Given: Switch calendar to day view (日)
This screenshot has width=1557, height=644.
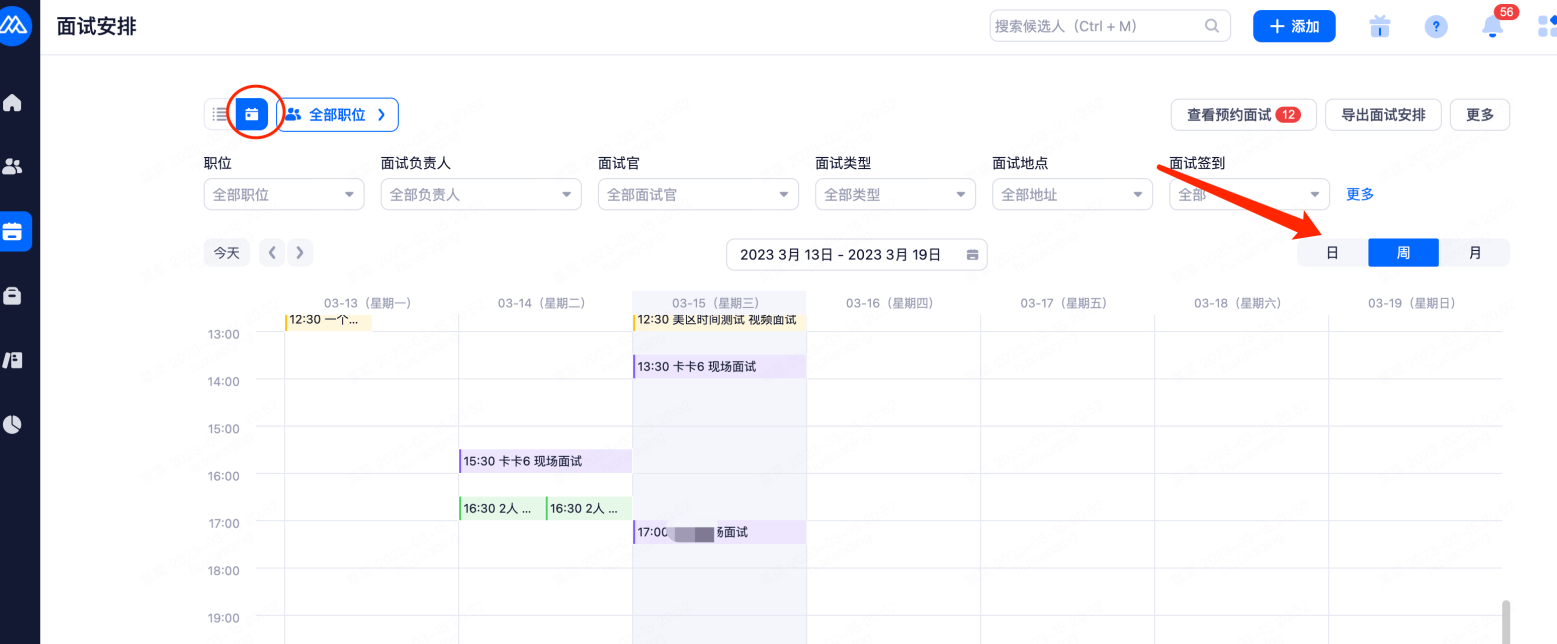Looking at the screenshot, I should [1332, 253].
